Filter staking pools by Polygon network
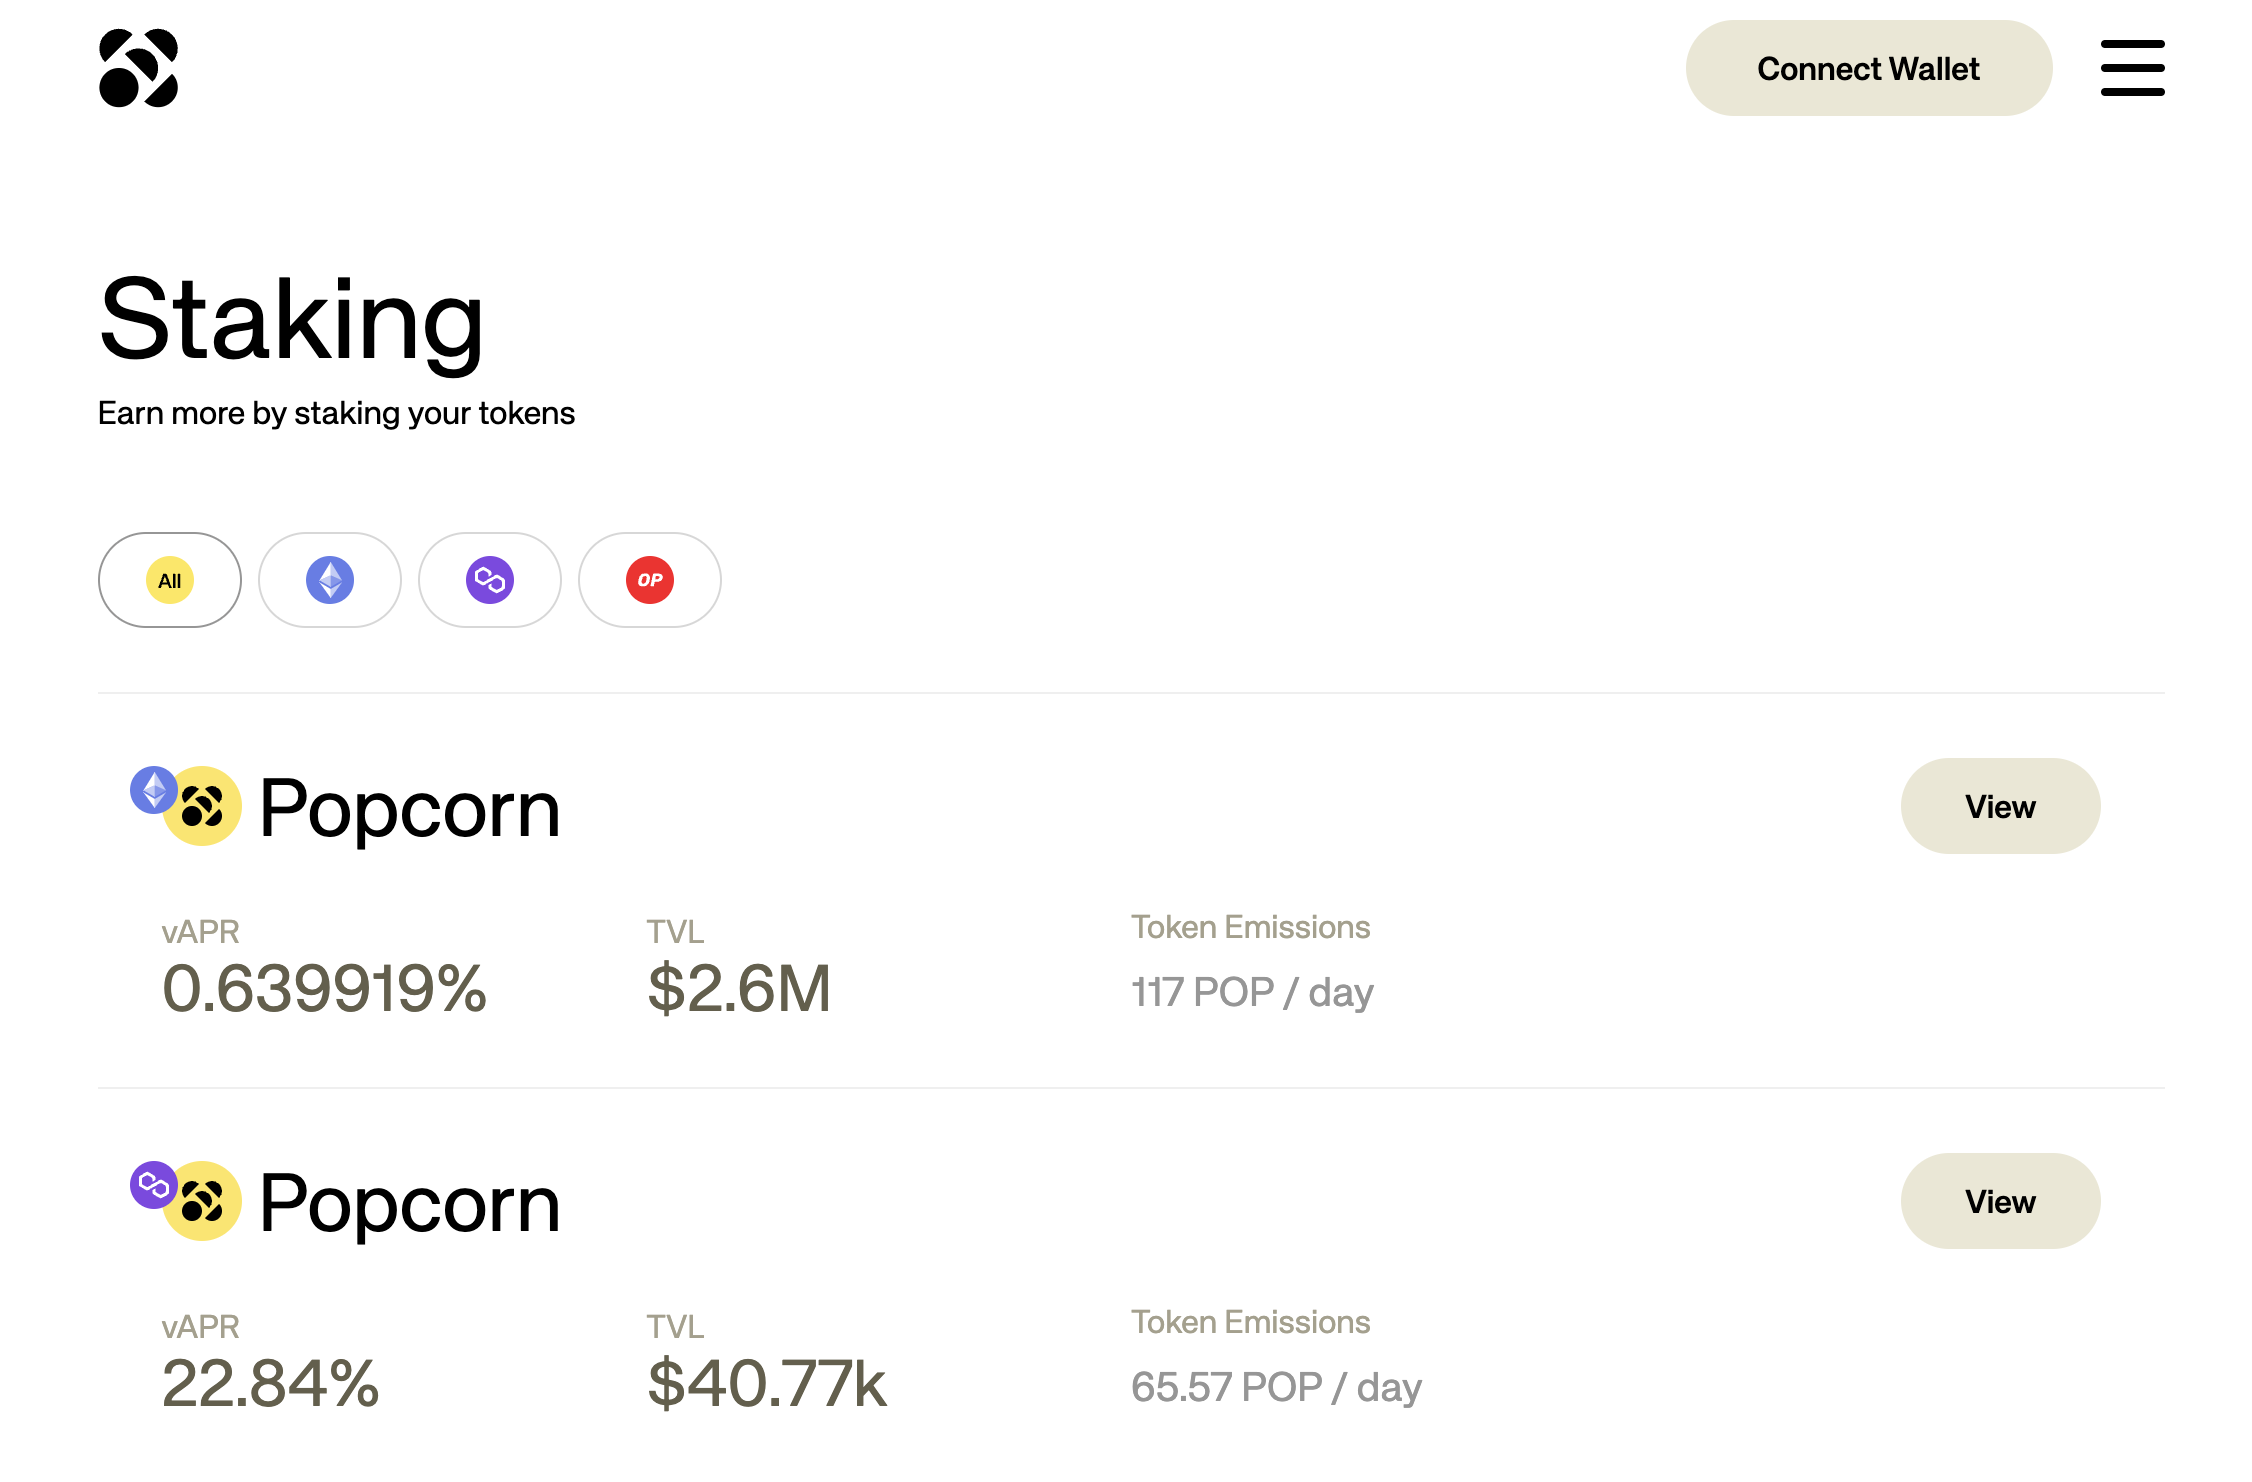This screenshot has height=1482, width=2252. (x=490, y=580)
